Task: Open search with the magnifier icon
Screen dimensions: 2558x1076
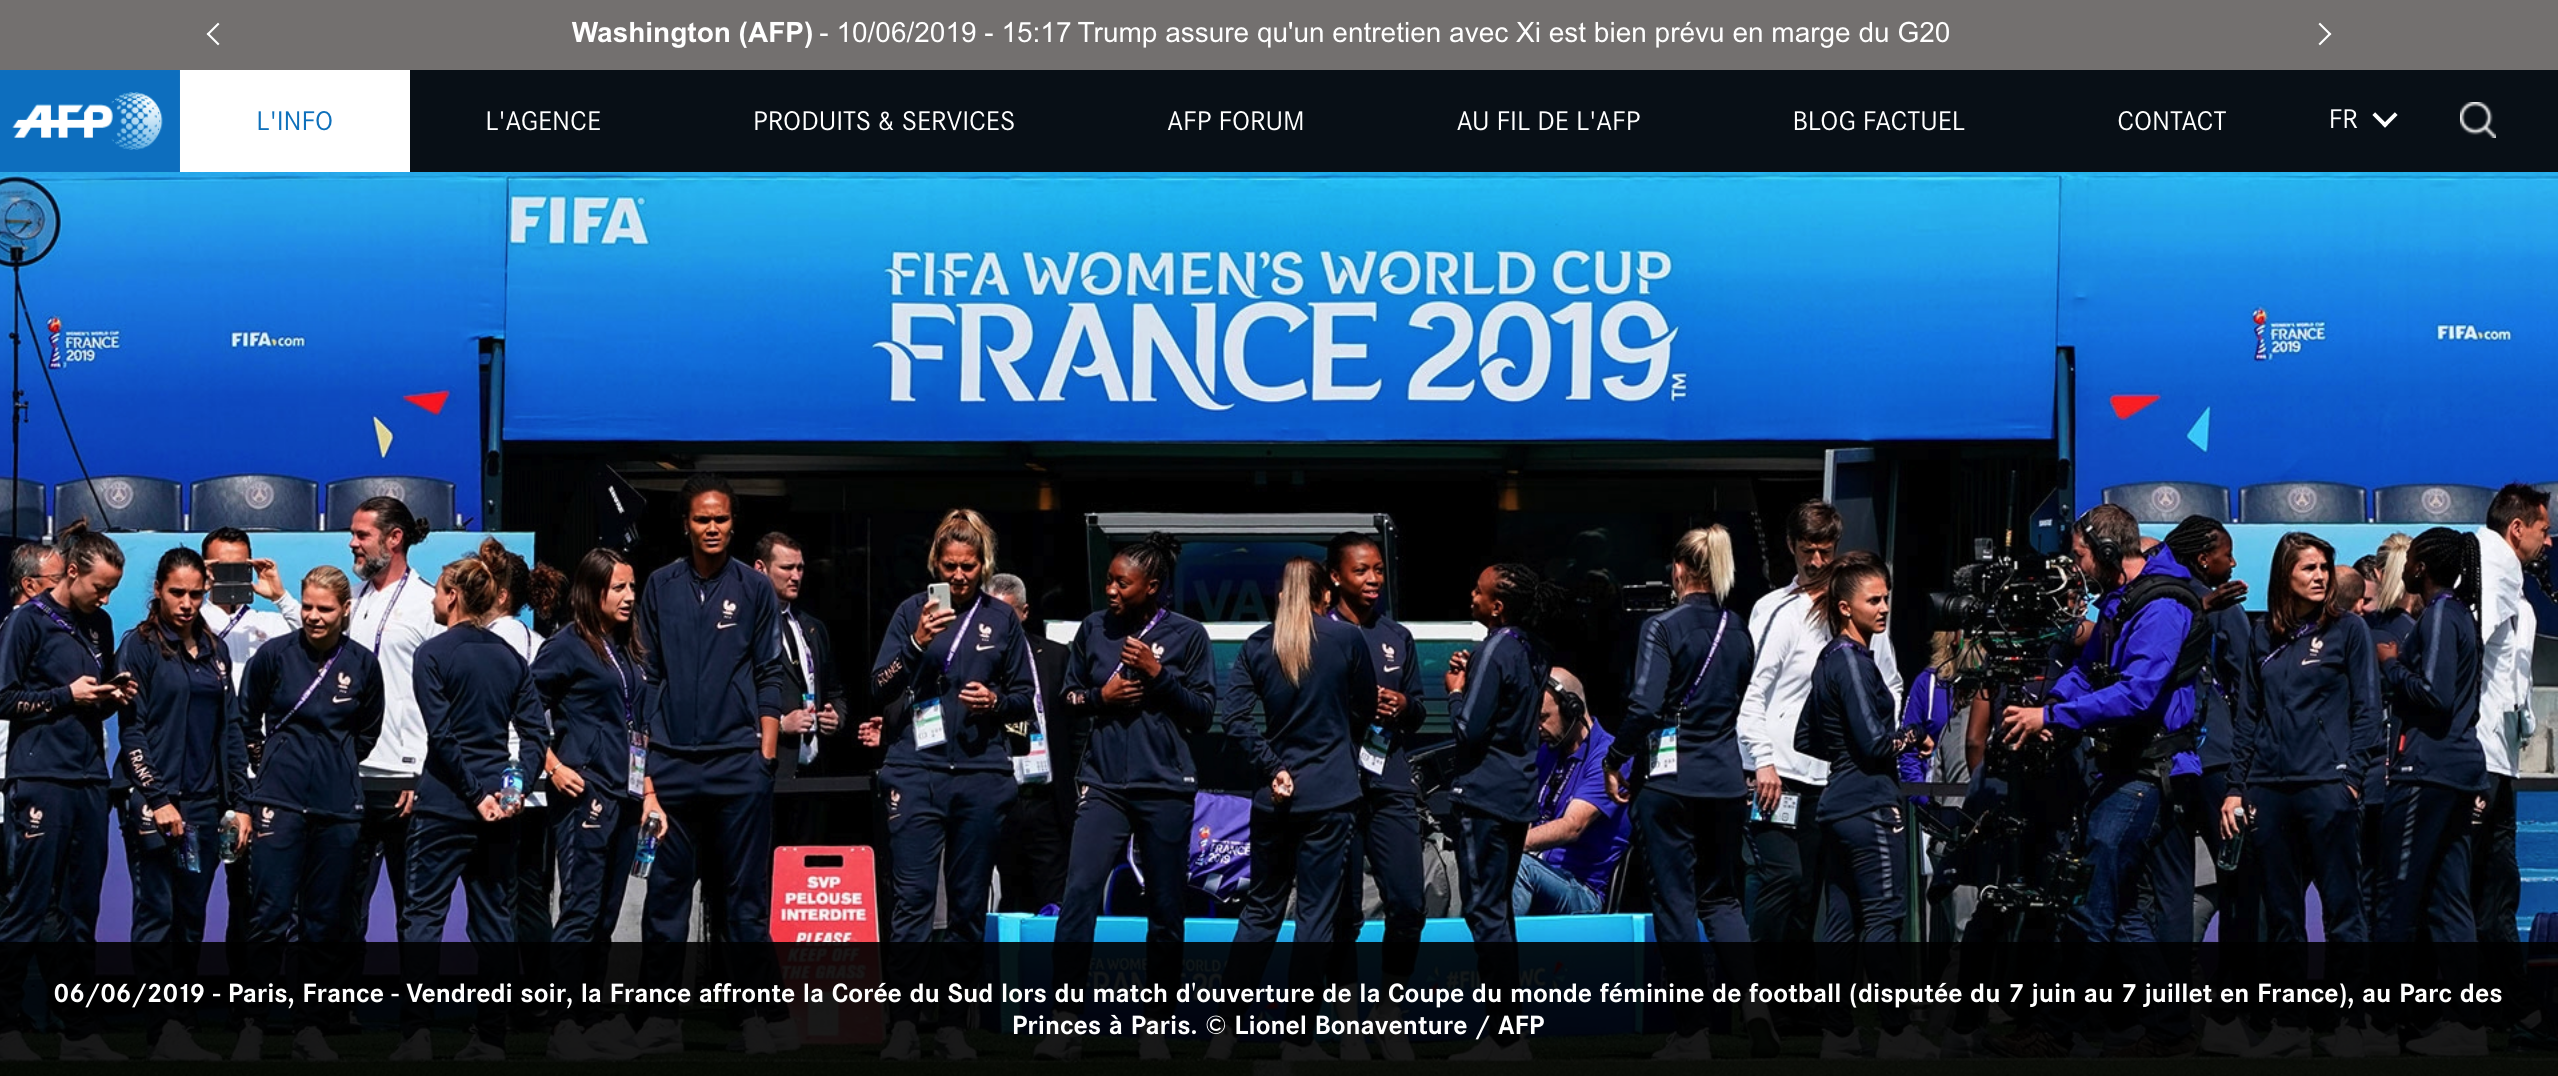Action: [x=2477, y=121]
